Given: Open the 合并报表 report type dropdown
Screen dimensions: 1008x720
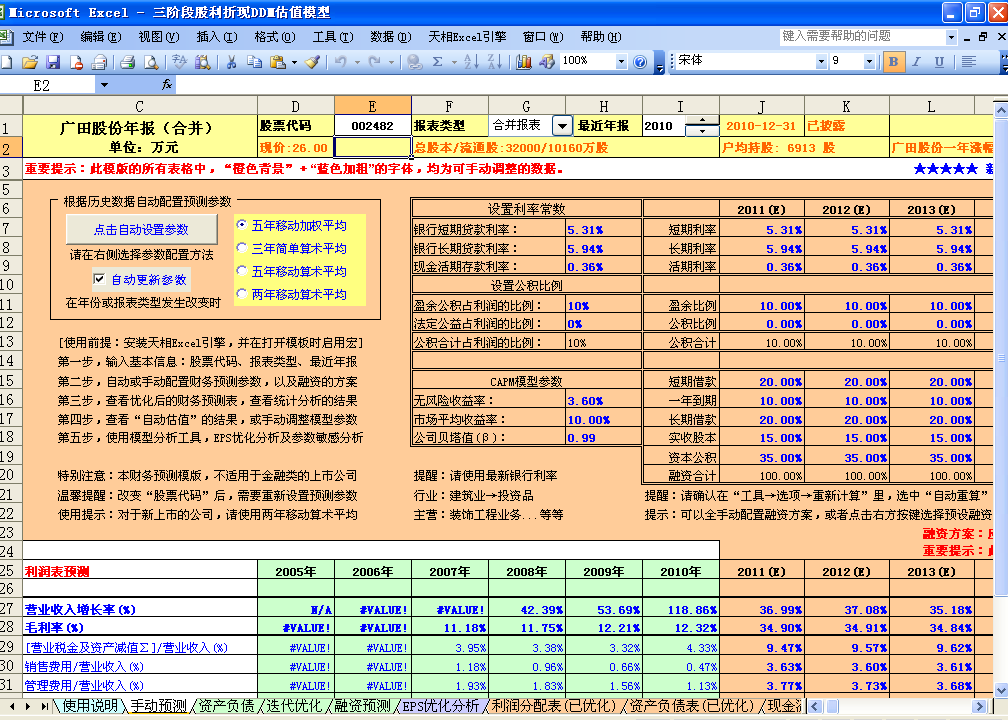Looking at the screenshot, I should 562,126.
